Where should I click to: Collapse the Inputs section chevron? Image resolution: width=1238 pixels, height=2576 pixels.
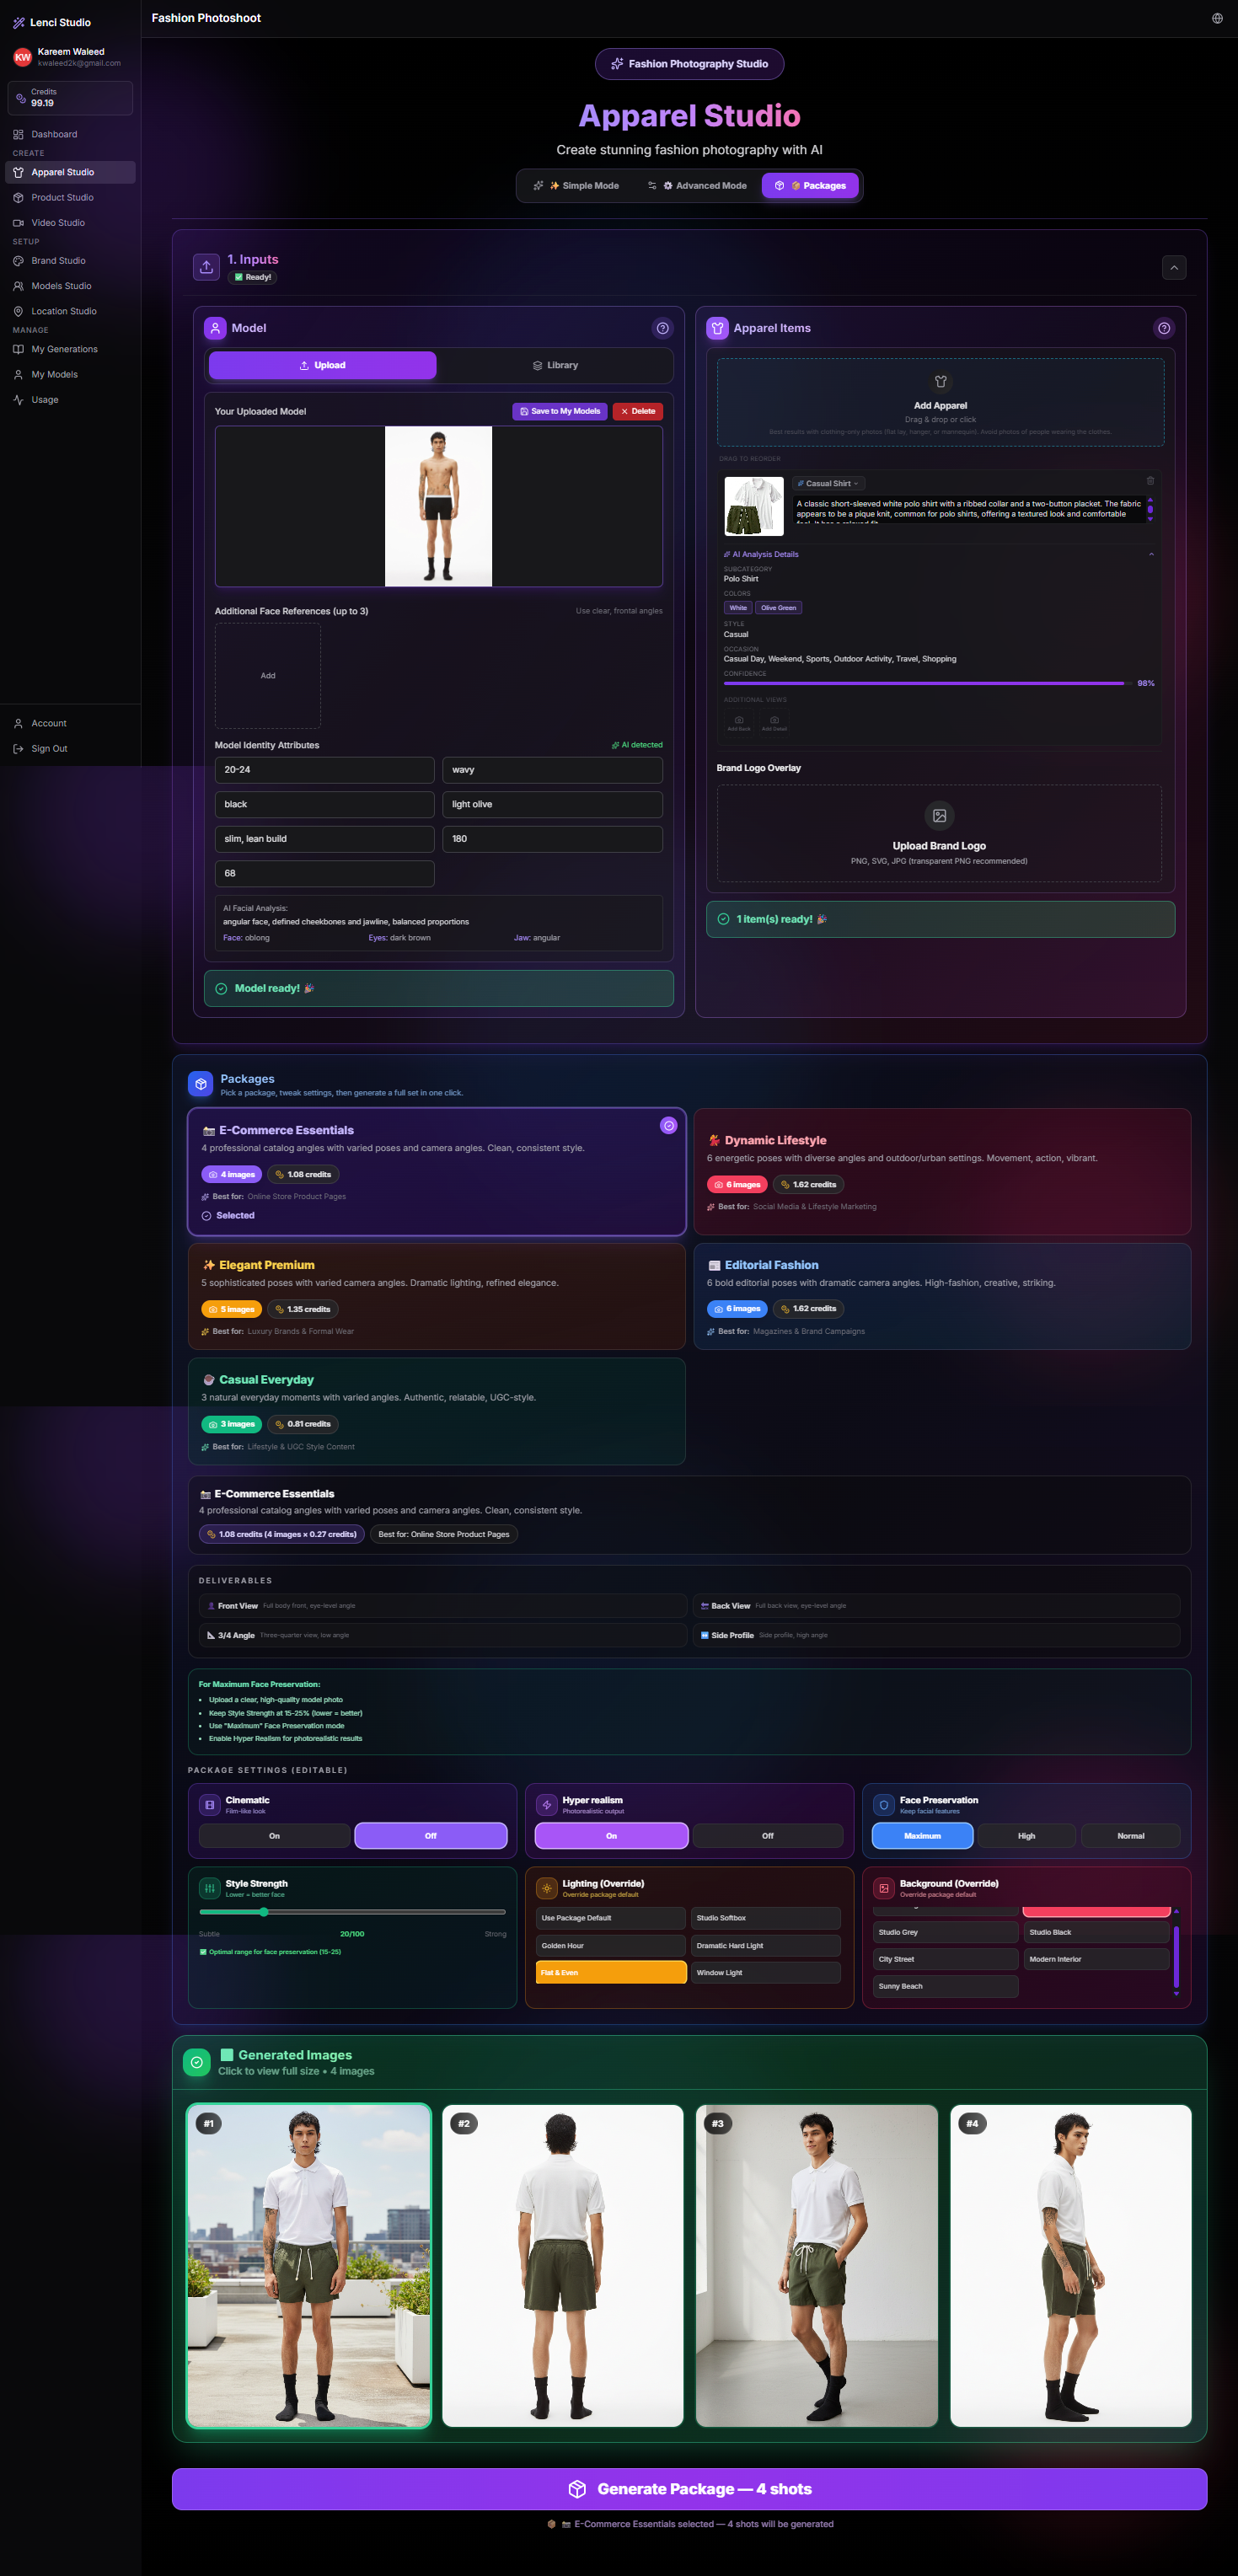point(1174,268)
